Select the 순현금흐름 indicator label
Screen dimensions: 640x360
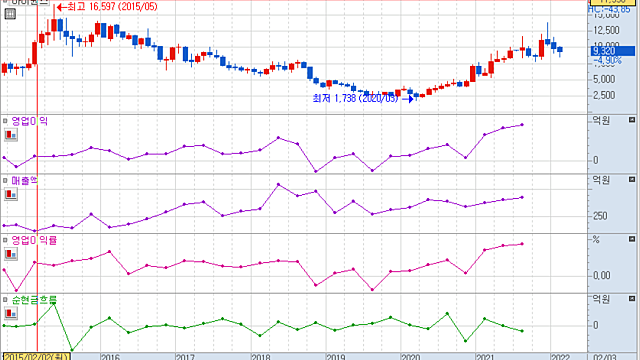34,300
